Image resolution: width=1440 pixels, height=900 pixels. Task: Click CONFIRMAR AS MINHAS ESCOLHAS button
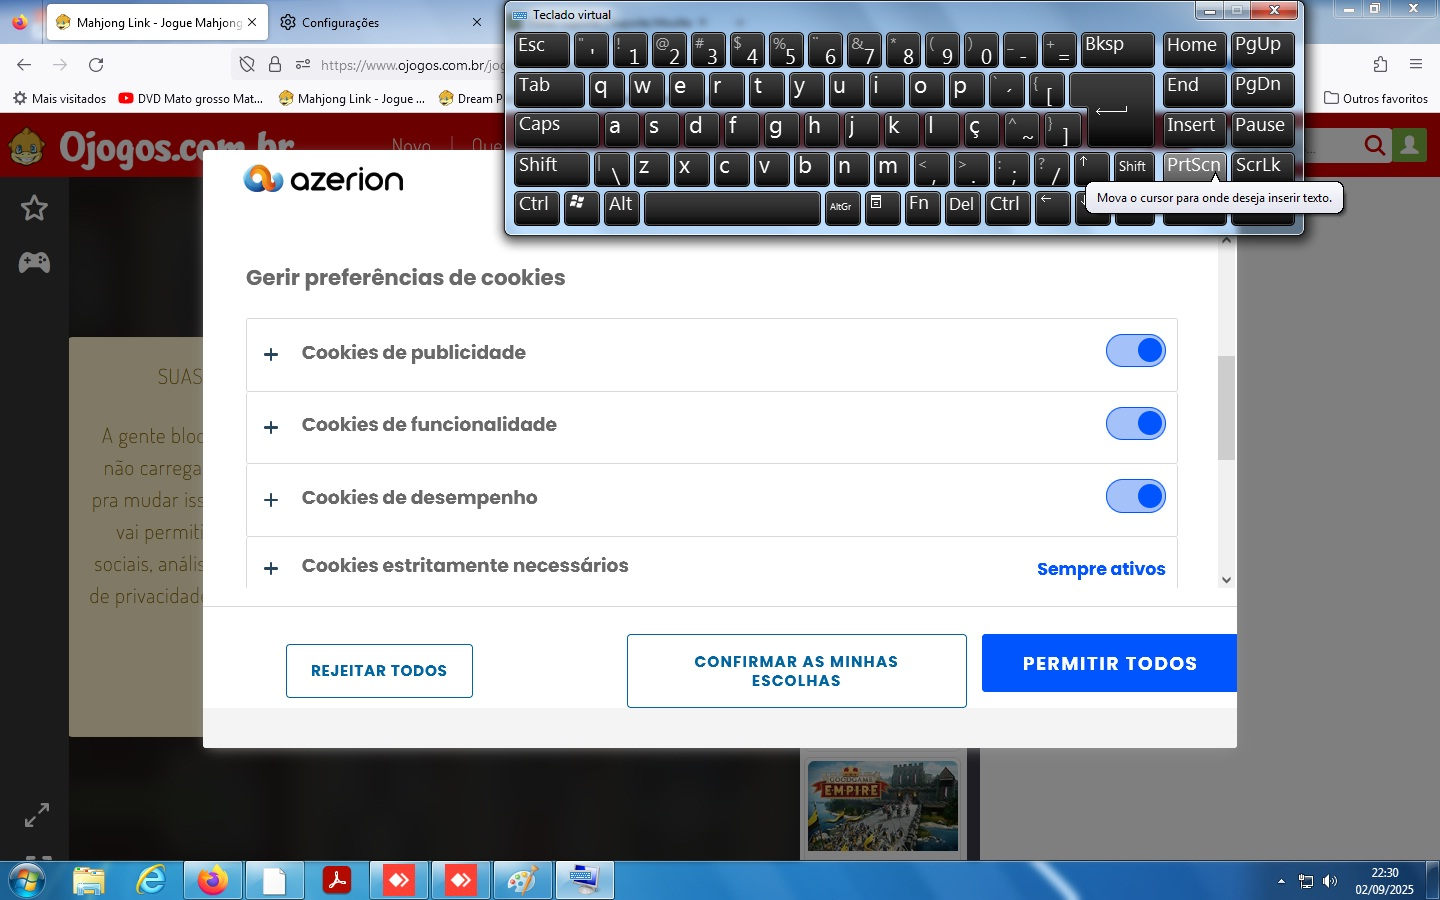[796, 671]
